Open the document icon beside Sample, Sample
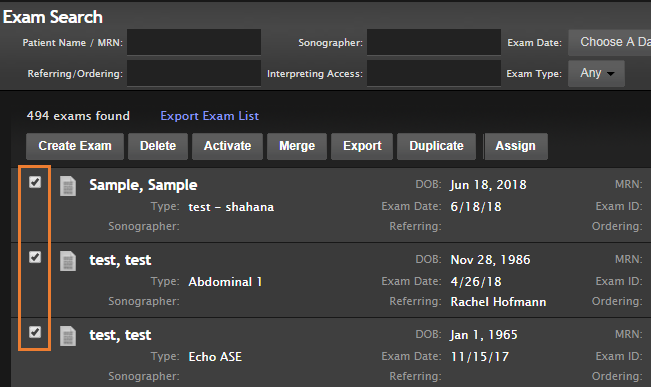 (68, 186)
